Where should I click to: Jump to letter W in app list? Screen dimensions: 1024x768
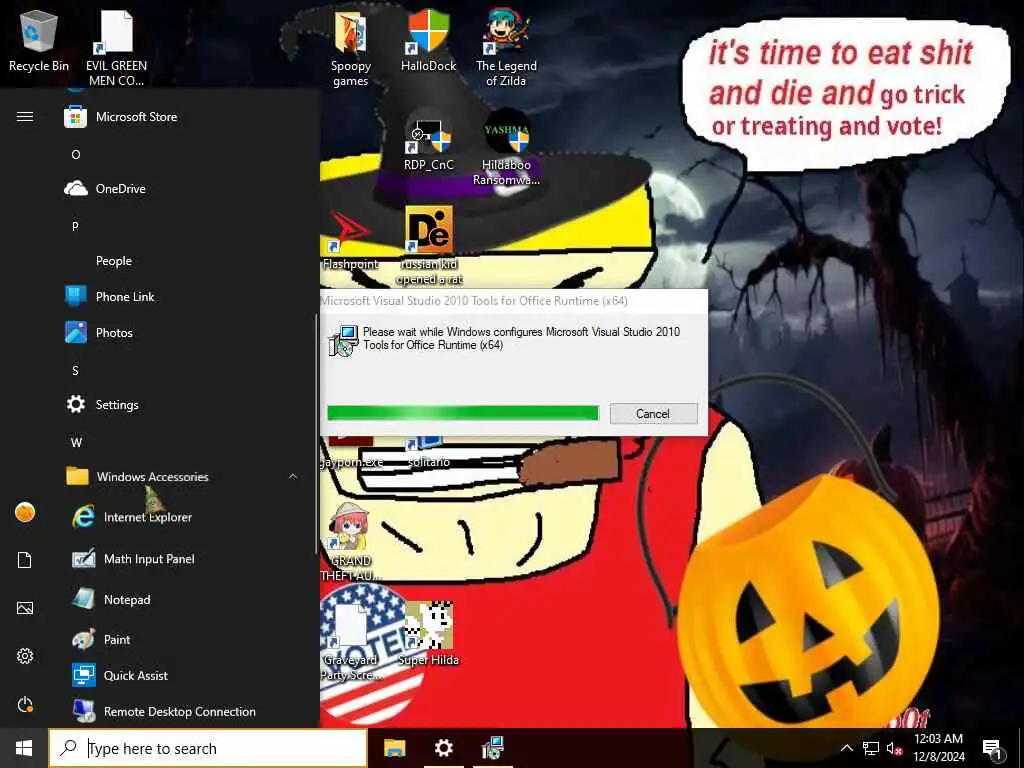(x=76, y=442)
